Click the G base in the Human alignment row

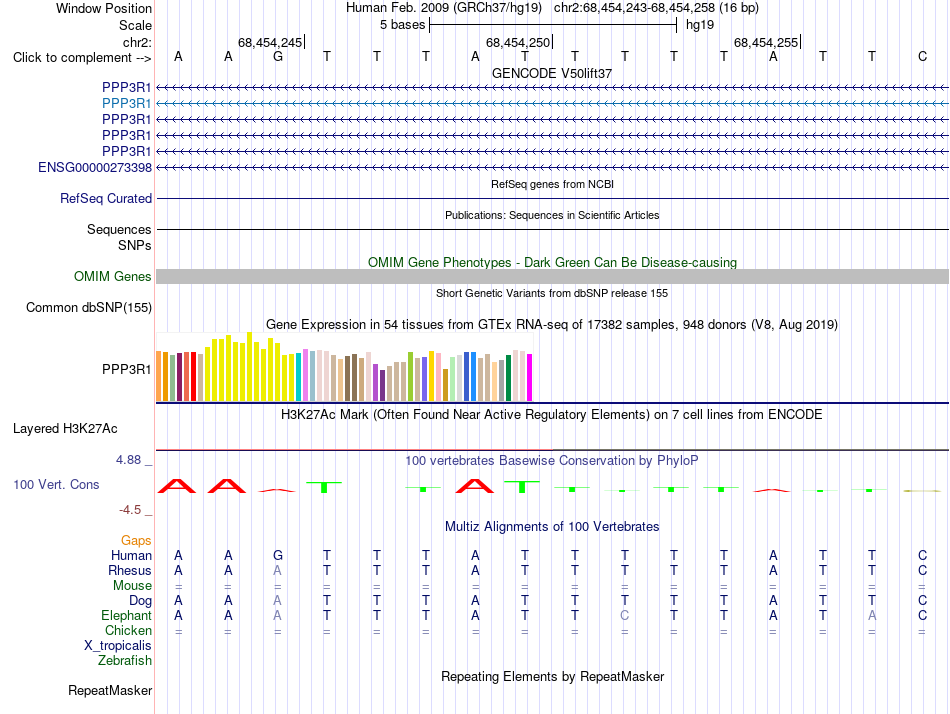point(277,555)
